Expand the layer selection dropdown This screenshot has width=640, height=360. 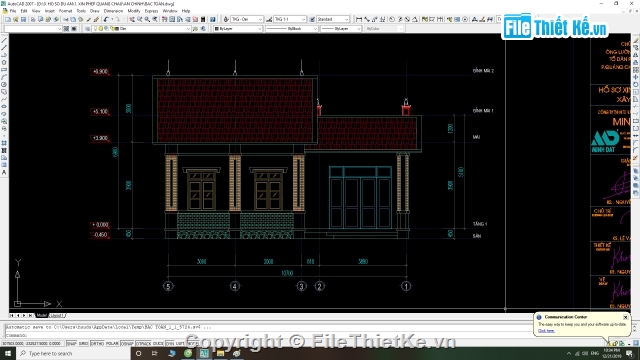coord(141,29)
